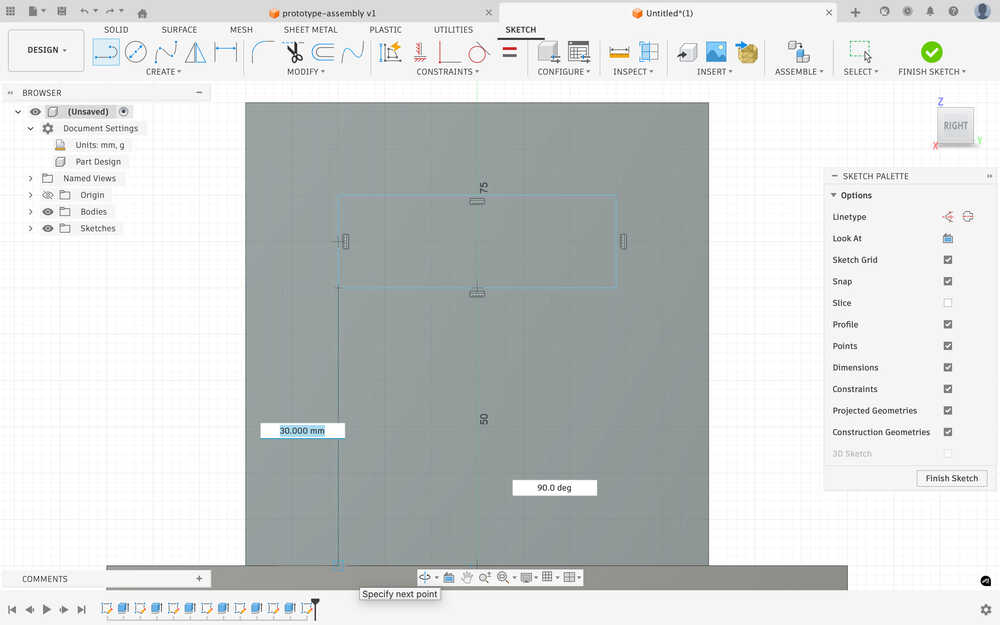The width and height of the screenshot is (1000, 625).
Task: Enable the Slice checkbox
Action: click(x=948, y=303)
